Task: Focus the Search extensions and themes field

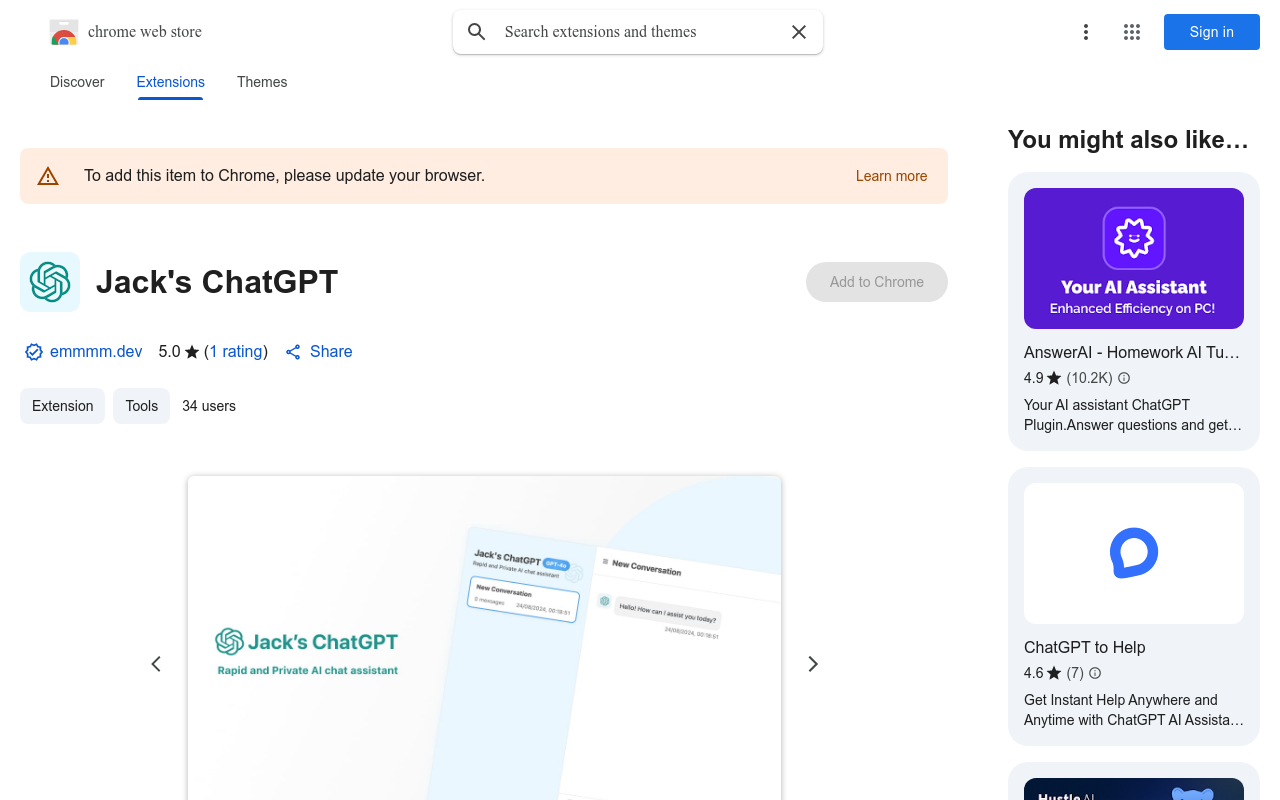Action: [x=640, y=32]
